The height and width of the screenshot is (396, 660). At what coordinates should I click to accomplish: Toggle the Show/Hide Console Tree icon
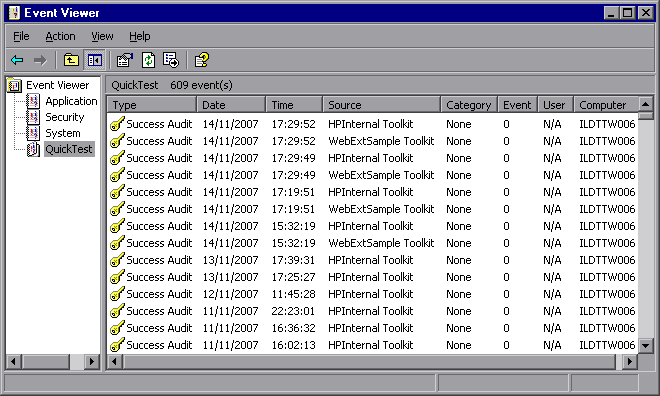pyautogui.click(x=95, y=60)
